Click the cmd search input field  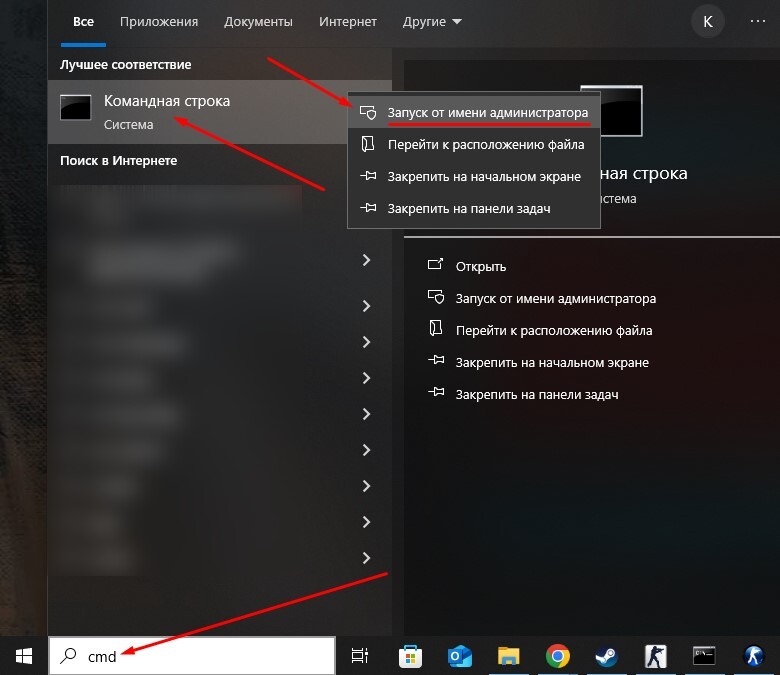tap(200, 656)
